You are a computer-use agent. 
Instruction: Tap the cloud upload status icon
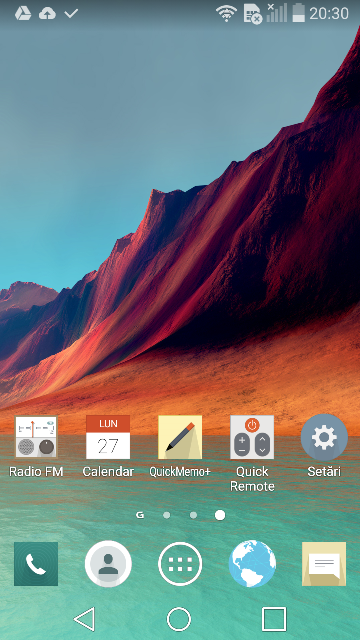(x=47, y=14)
